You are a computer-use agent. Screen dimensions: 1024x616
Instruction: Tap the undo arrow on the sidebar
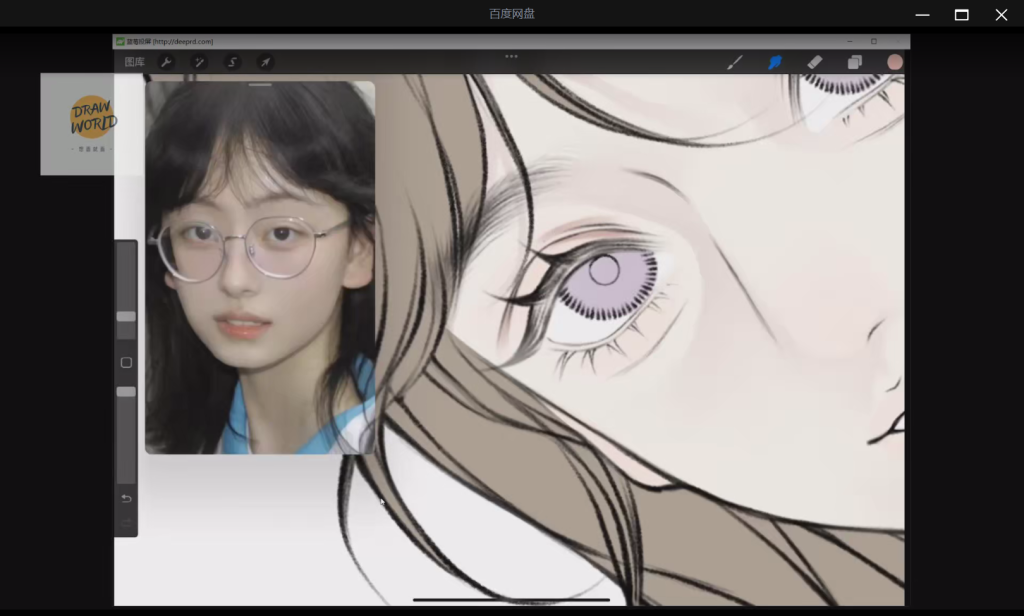point(126,499)
